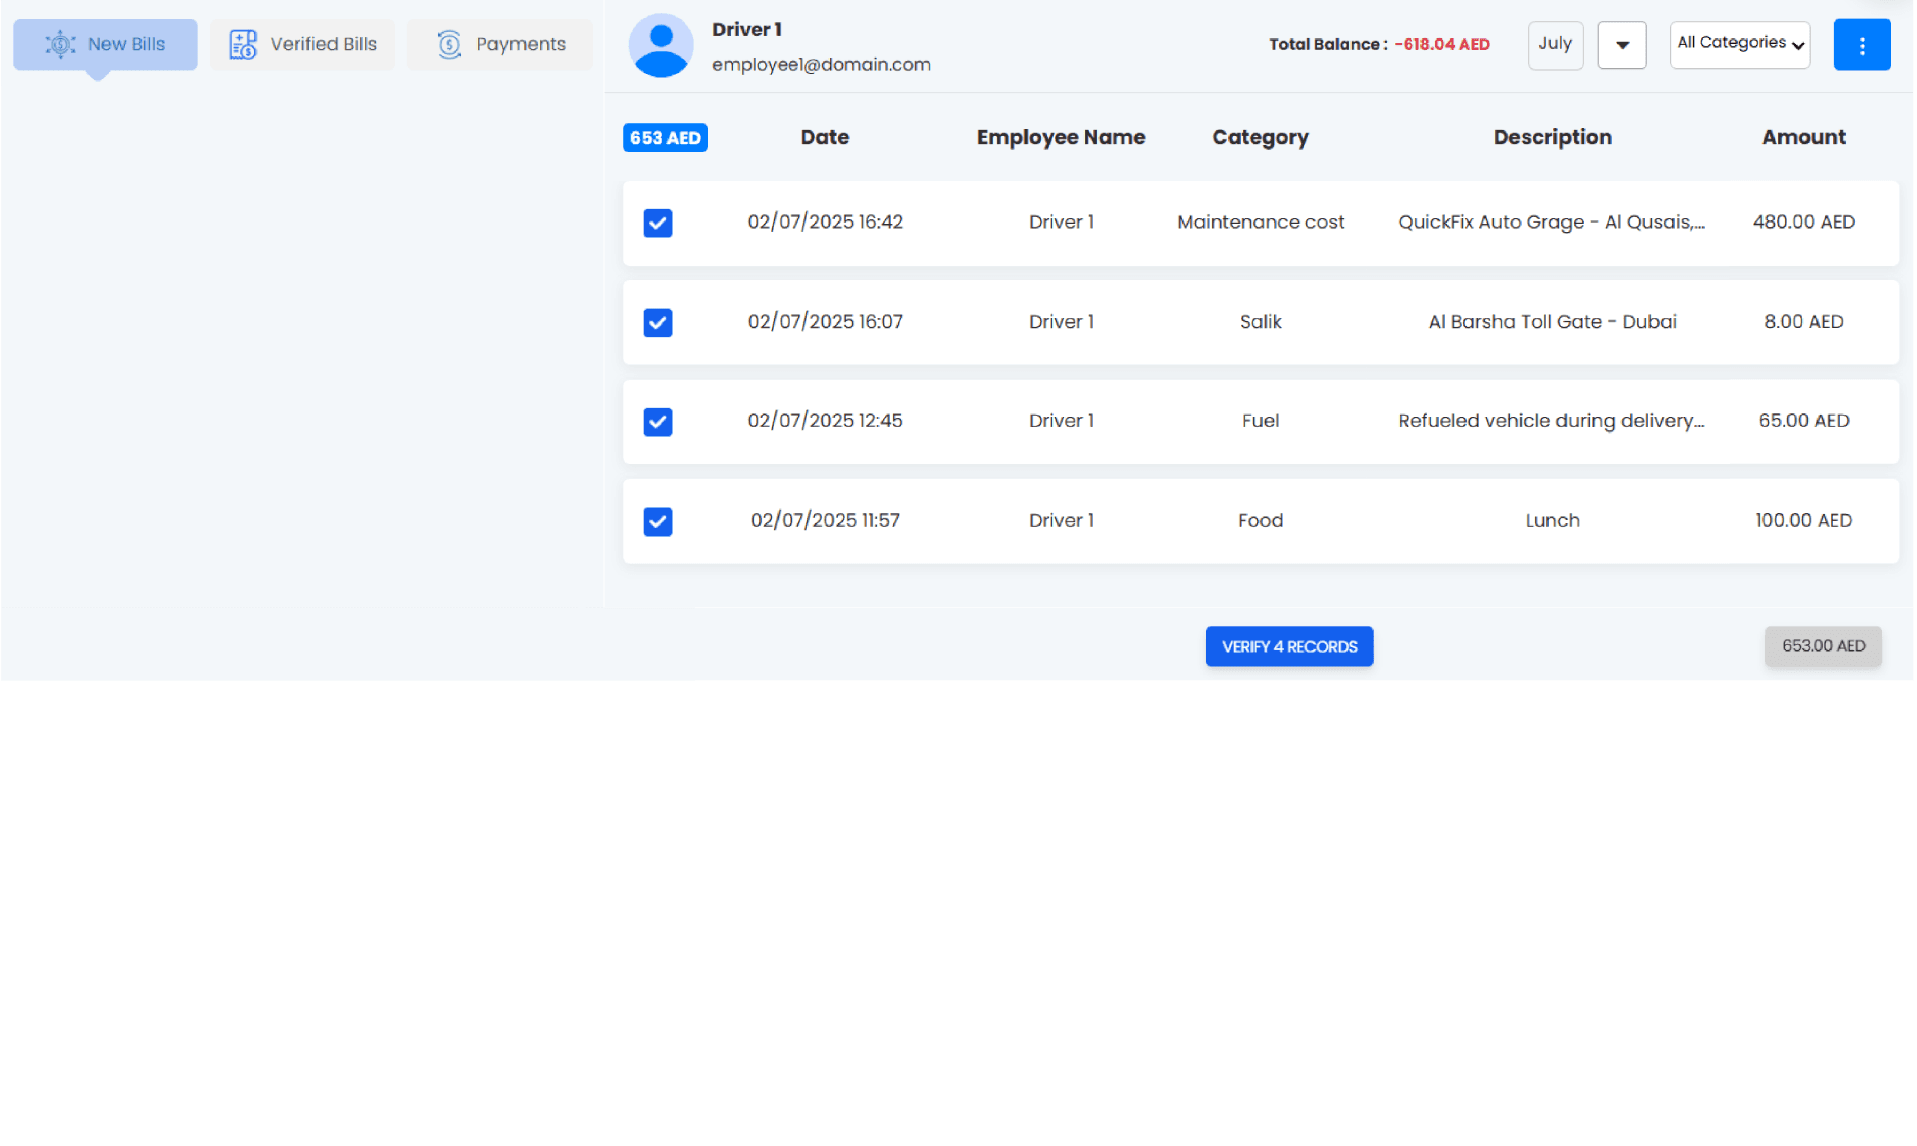Click the Employee Name column header

pyautogui.click(x=1061, y=137)
